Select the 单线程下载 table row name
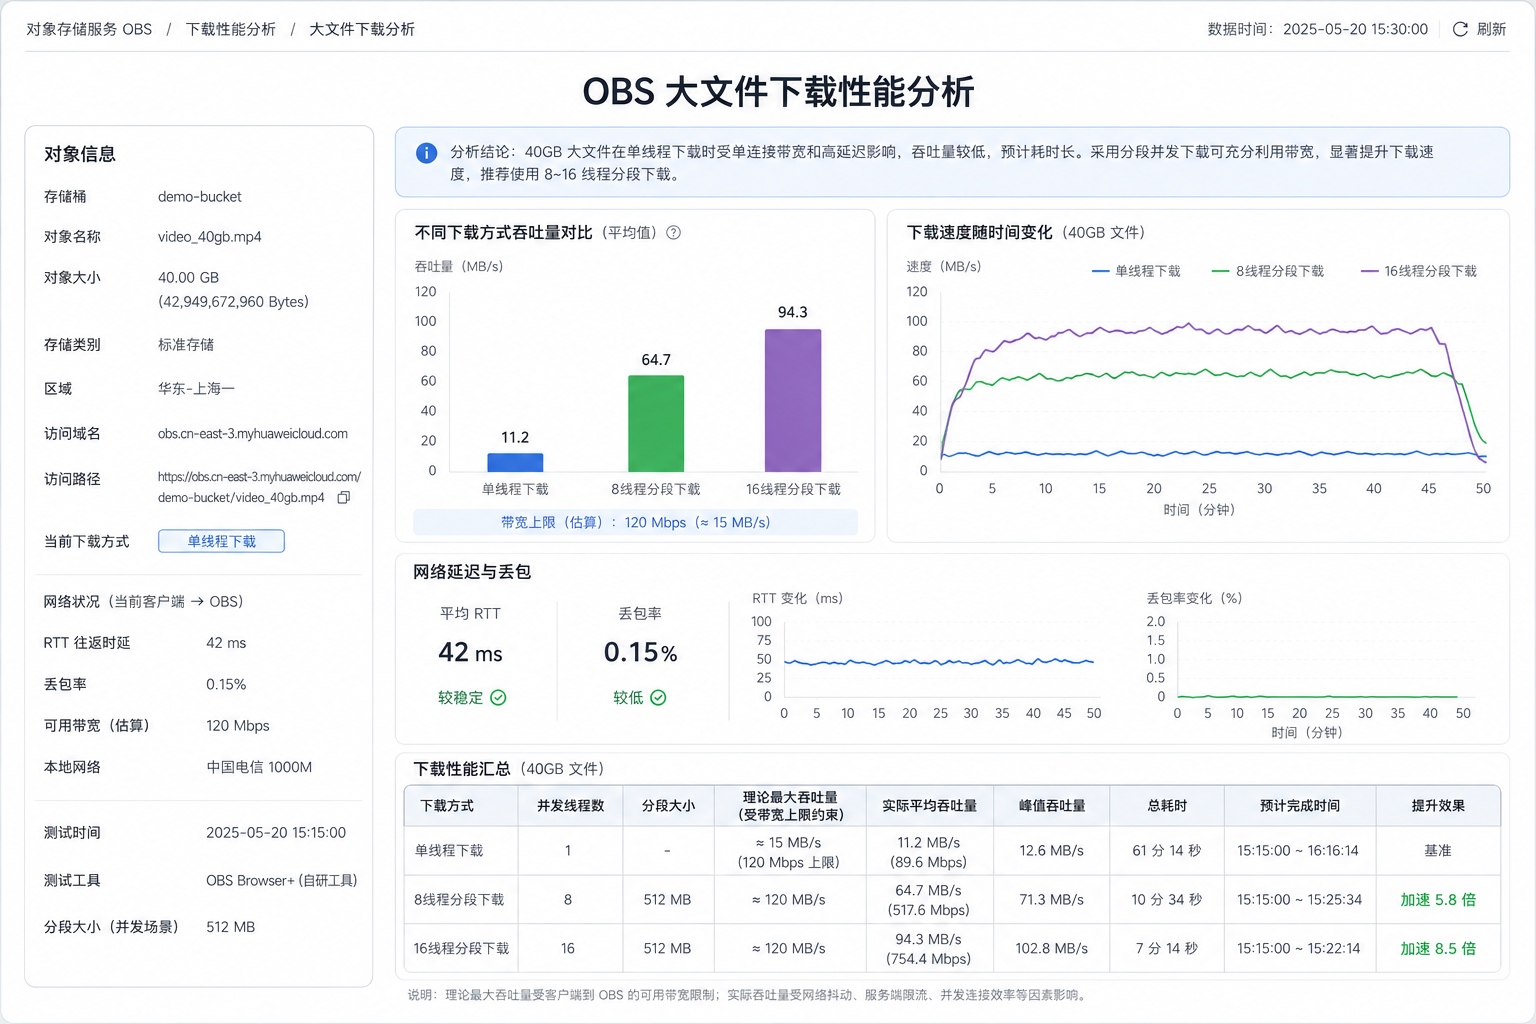Viewport: 1536px width, 1024px height. tap(449, 850)
